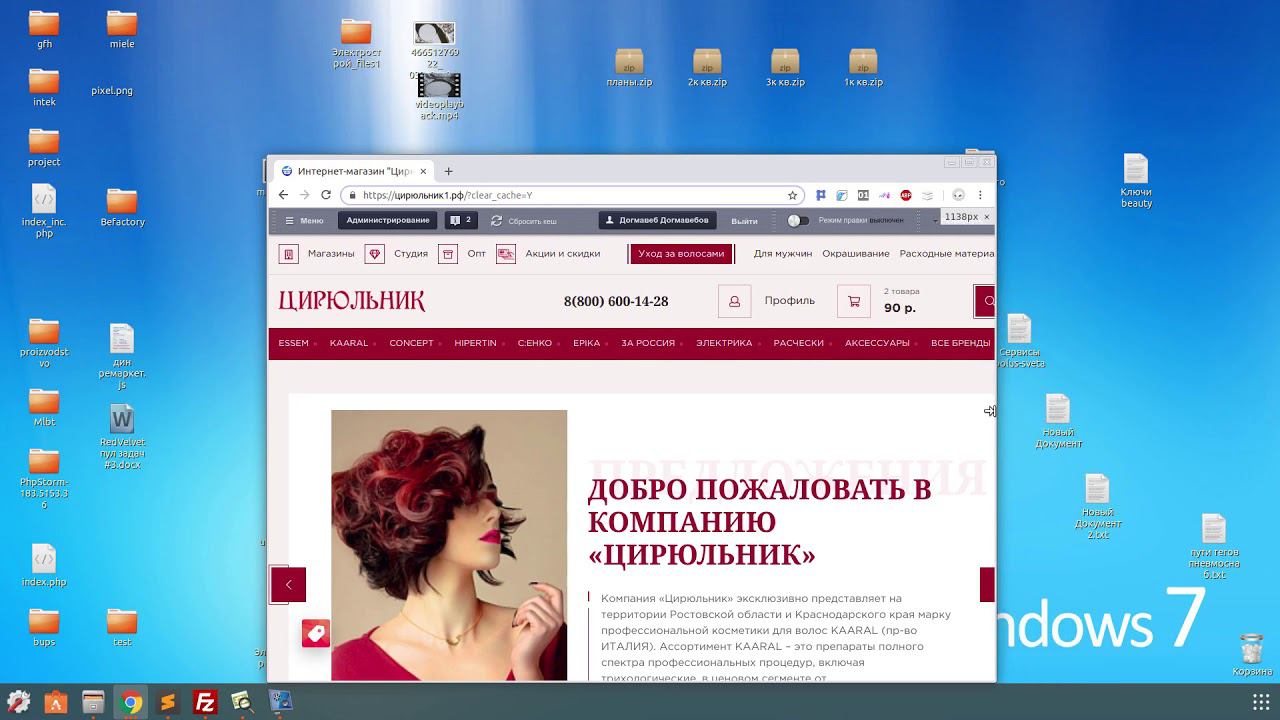
Task: Open the AdBlock Plus extension icon
Action: (905, 195)
